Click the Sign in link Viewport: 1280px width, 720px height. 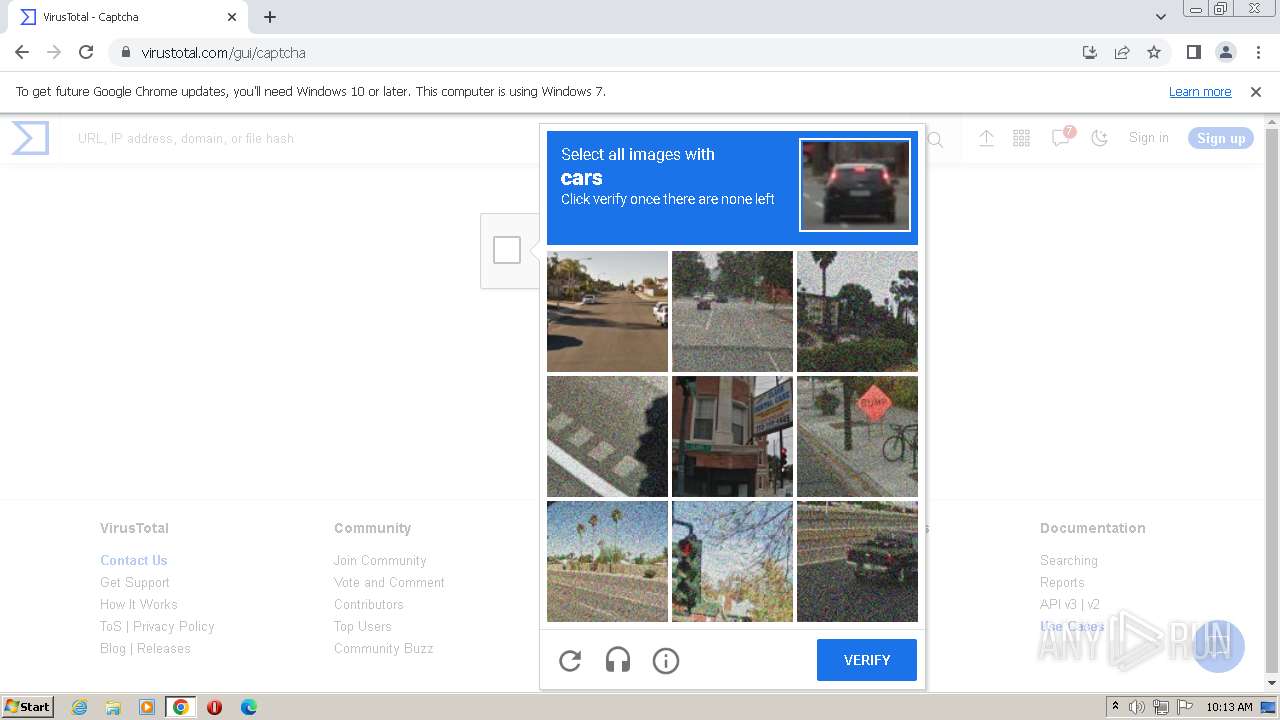pyautogui.click(x=1148, y=138)
